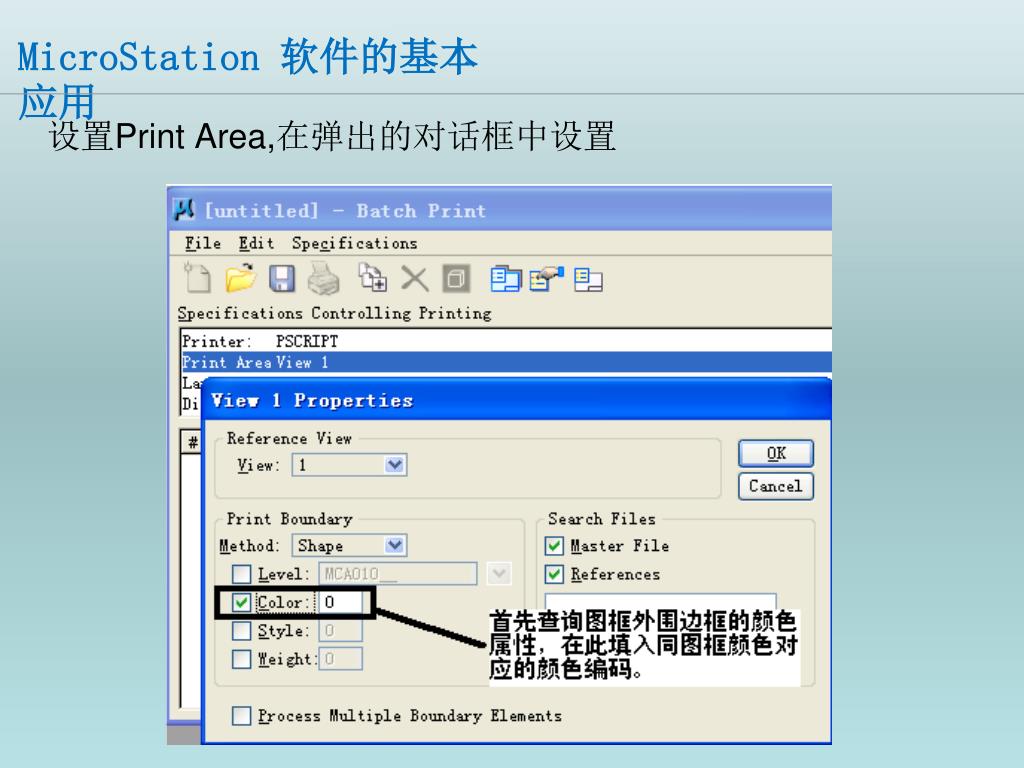The height and width of the screenshot is (768, 1024).
Task: Check Process Multiple Boundary Elements
Action: [x=242, y=716]
